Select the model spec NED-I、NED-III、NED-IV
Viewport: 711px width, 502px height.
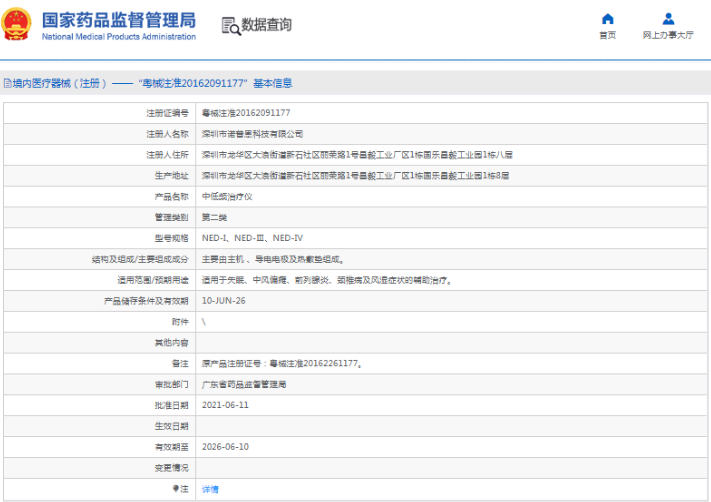252,238
